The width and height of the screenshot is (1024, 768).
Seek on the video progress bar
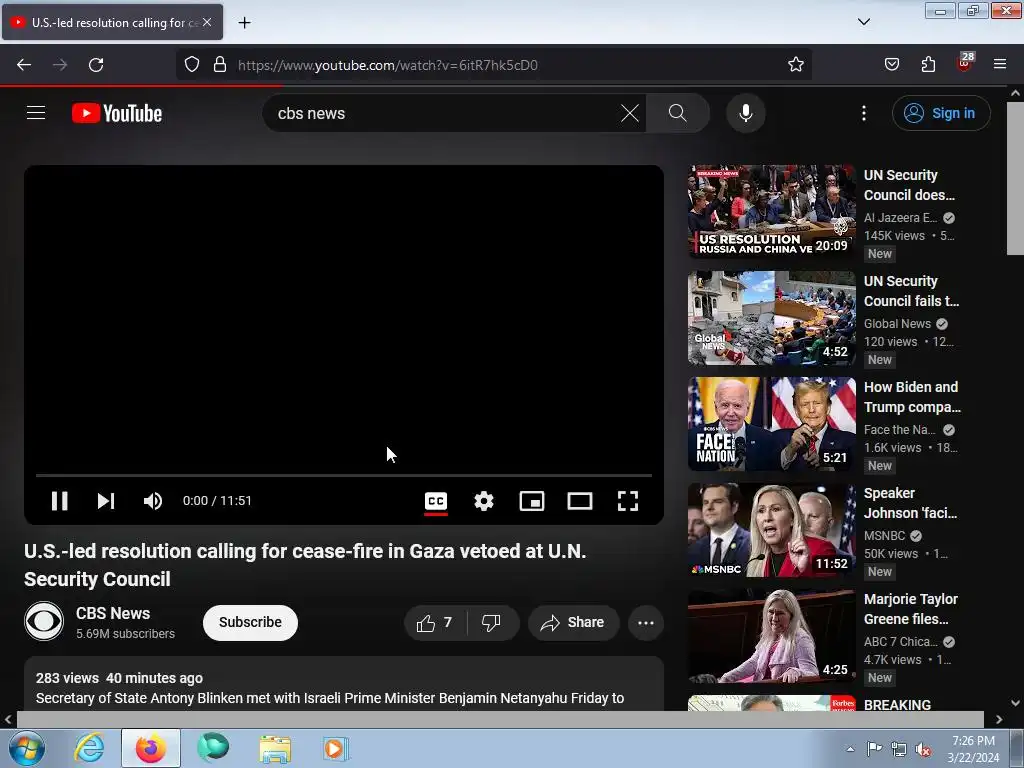344,475
